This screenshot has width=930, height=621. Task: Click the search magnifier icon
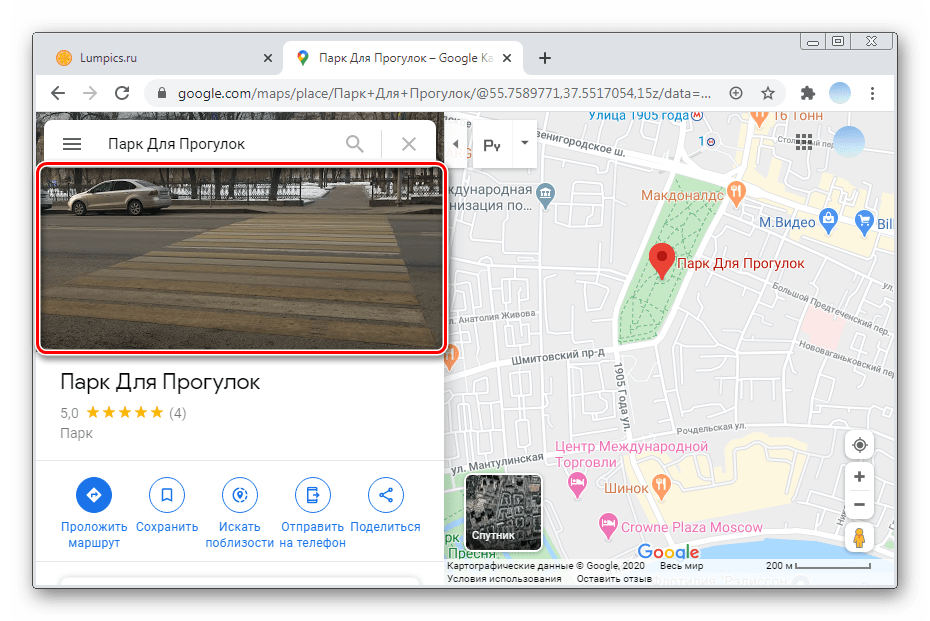point(355,144)
